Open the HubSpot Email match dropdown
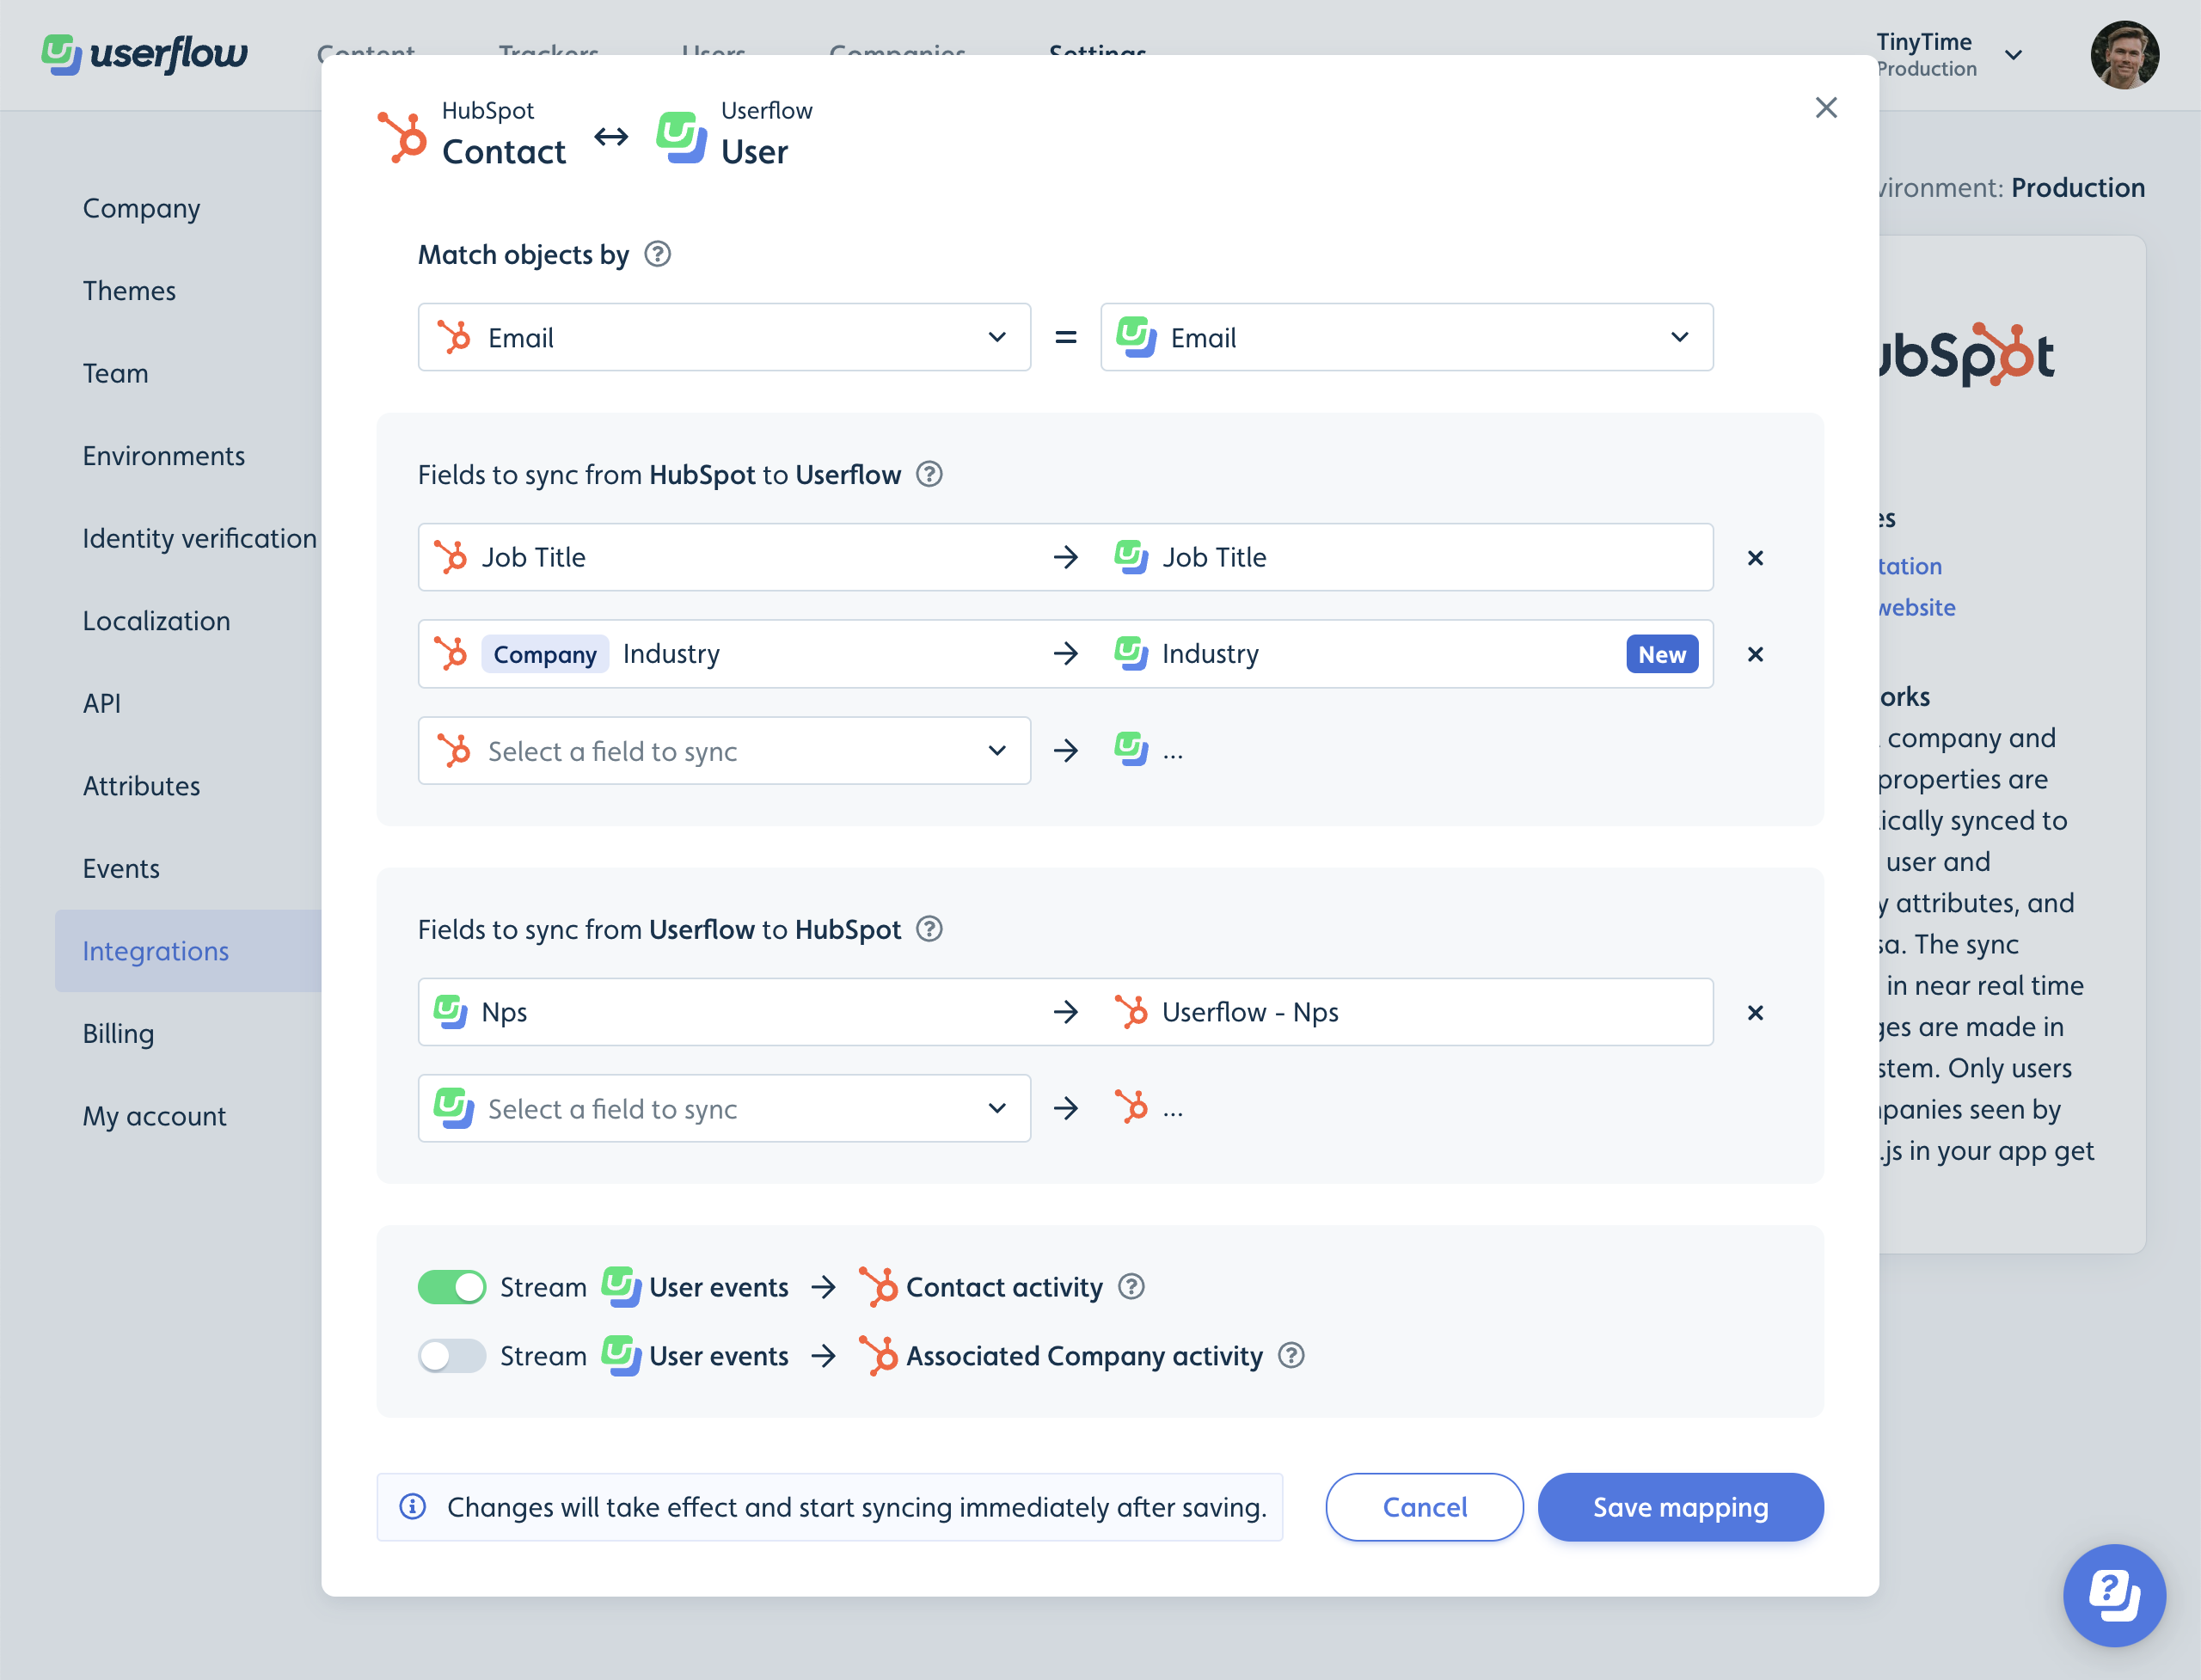This screenshot has width=2201, height=1680. (x=724, y=337)
